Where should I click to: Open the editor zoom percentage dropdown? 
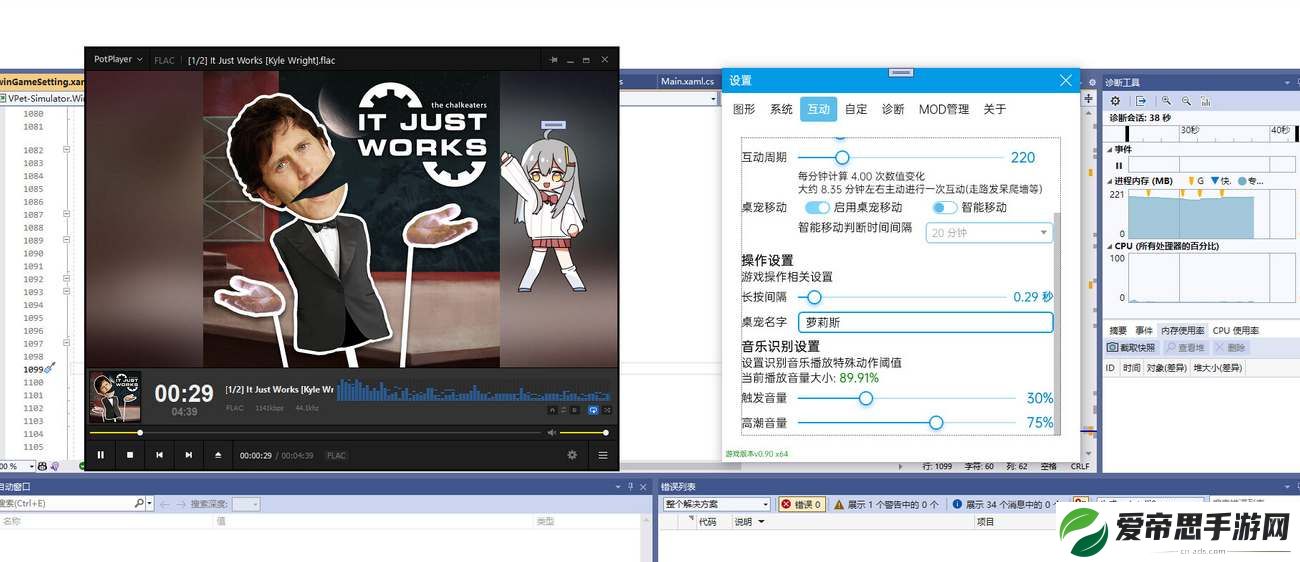point(32,466)
